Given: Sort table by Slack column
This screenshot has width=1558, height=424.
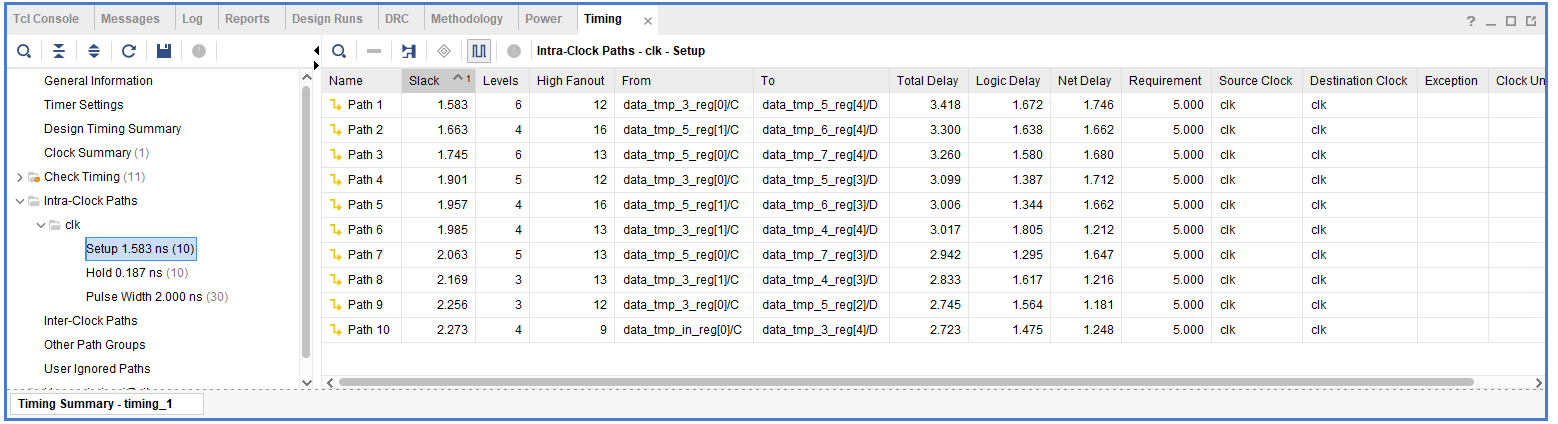Looking at the screenshot, I should (x=438, y=81).
